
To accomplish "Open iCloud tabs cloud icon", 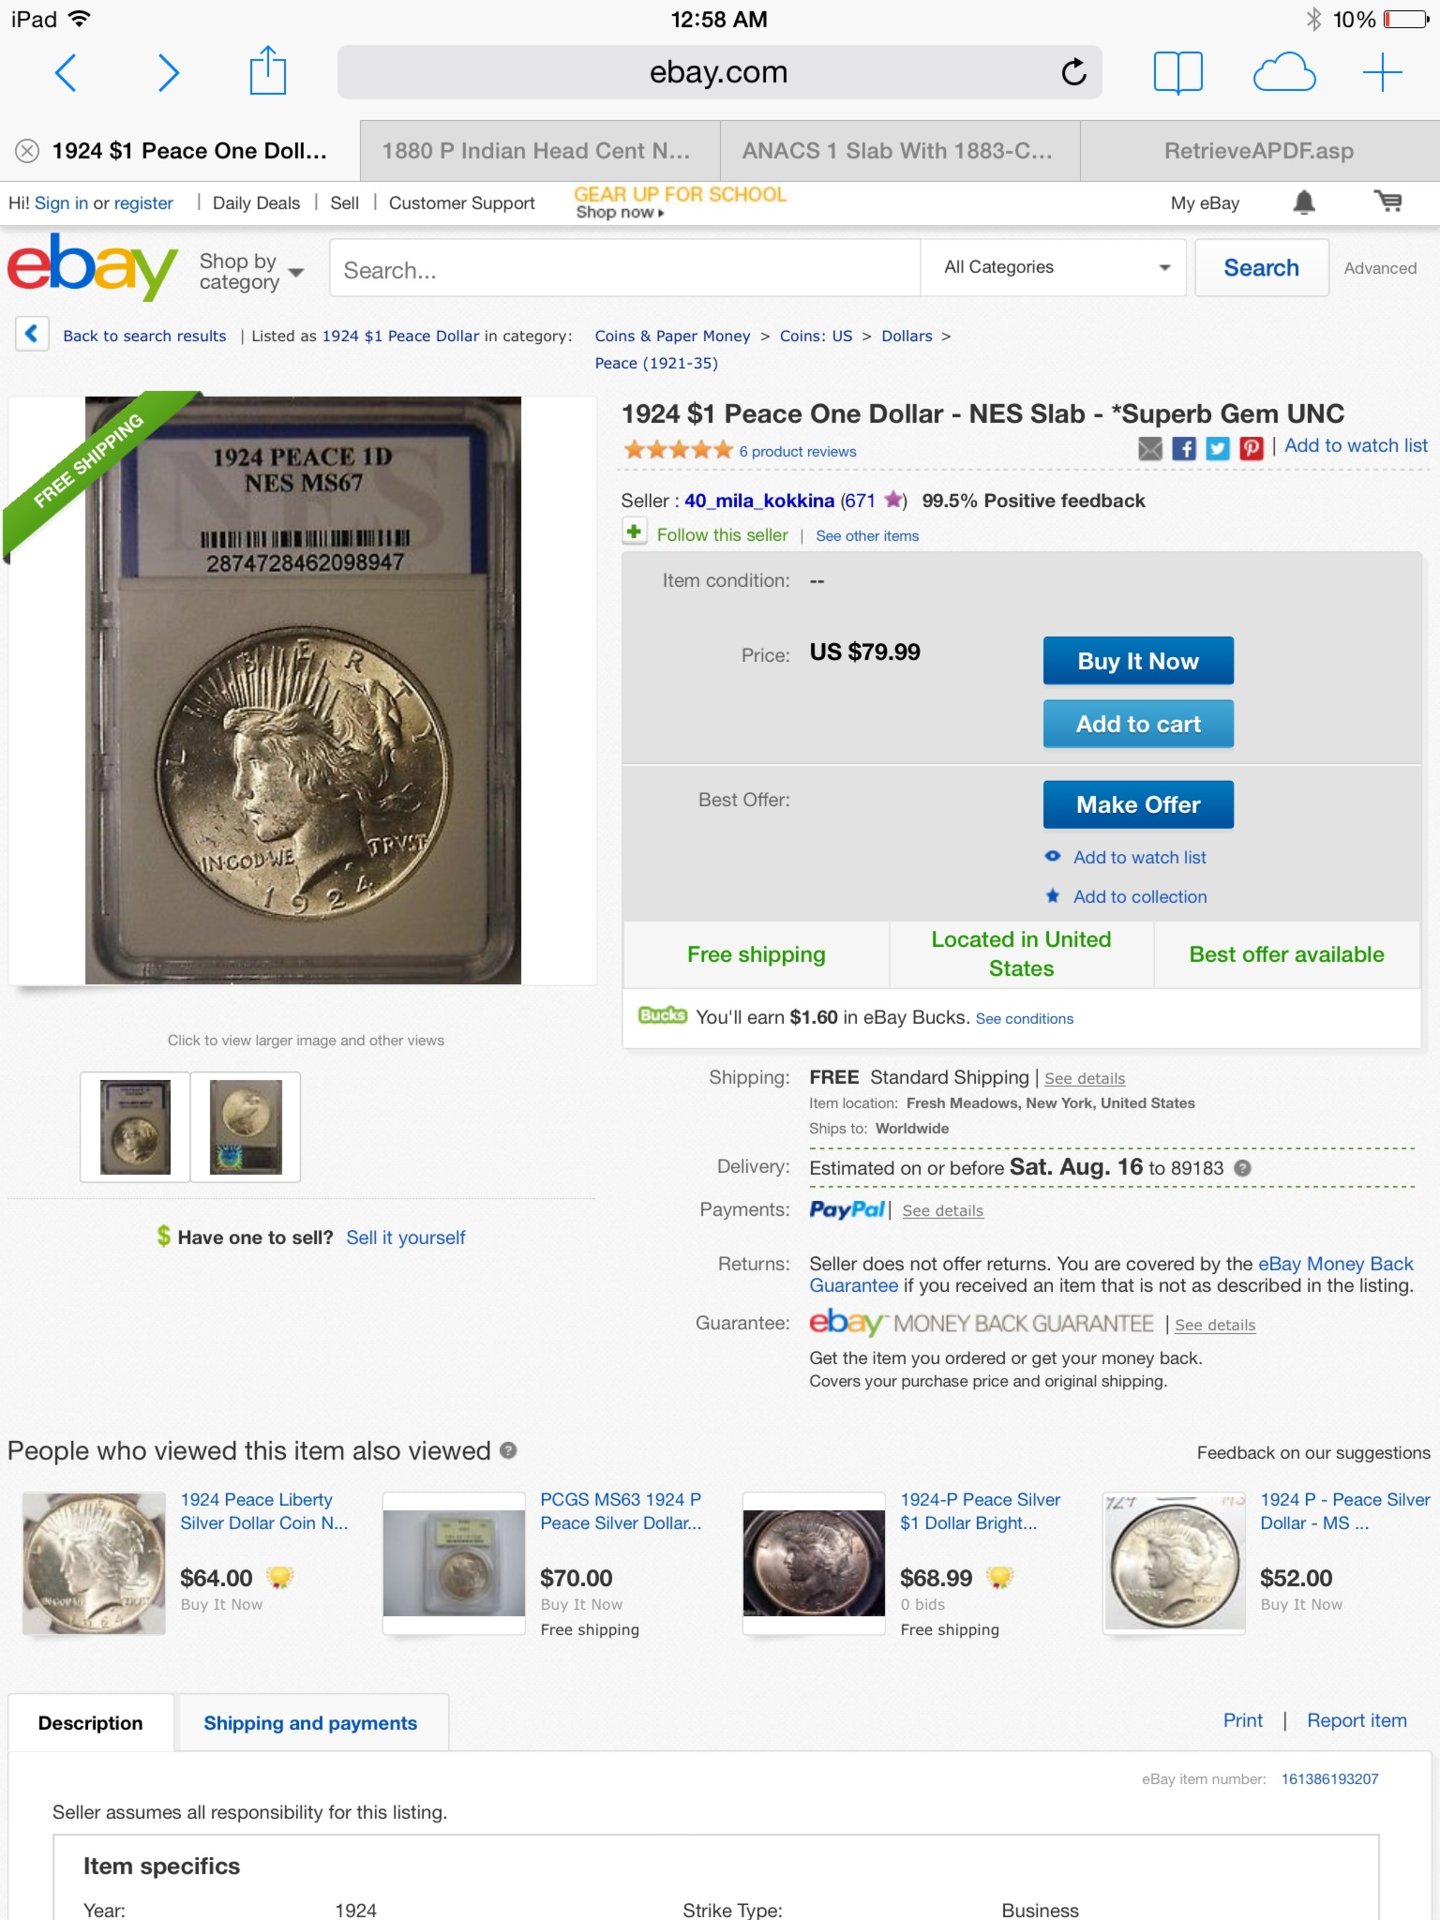I will (x=1284, y=72).
